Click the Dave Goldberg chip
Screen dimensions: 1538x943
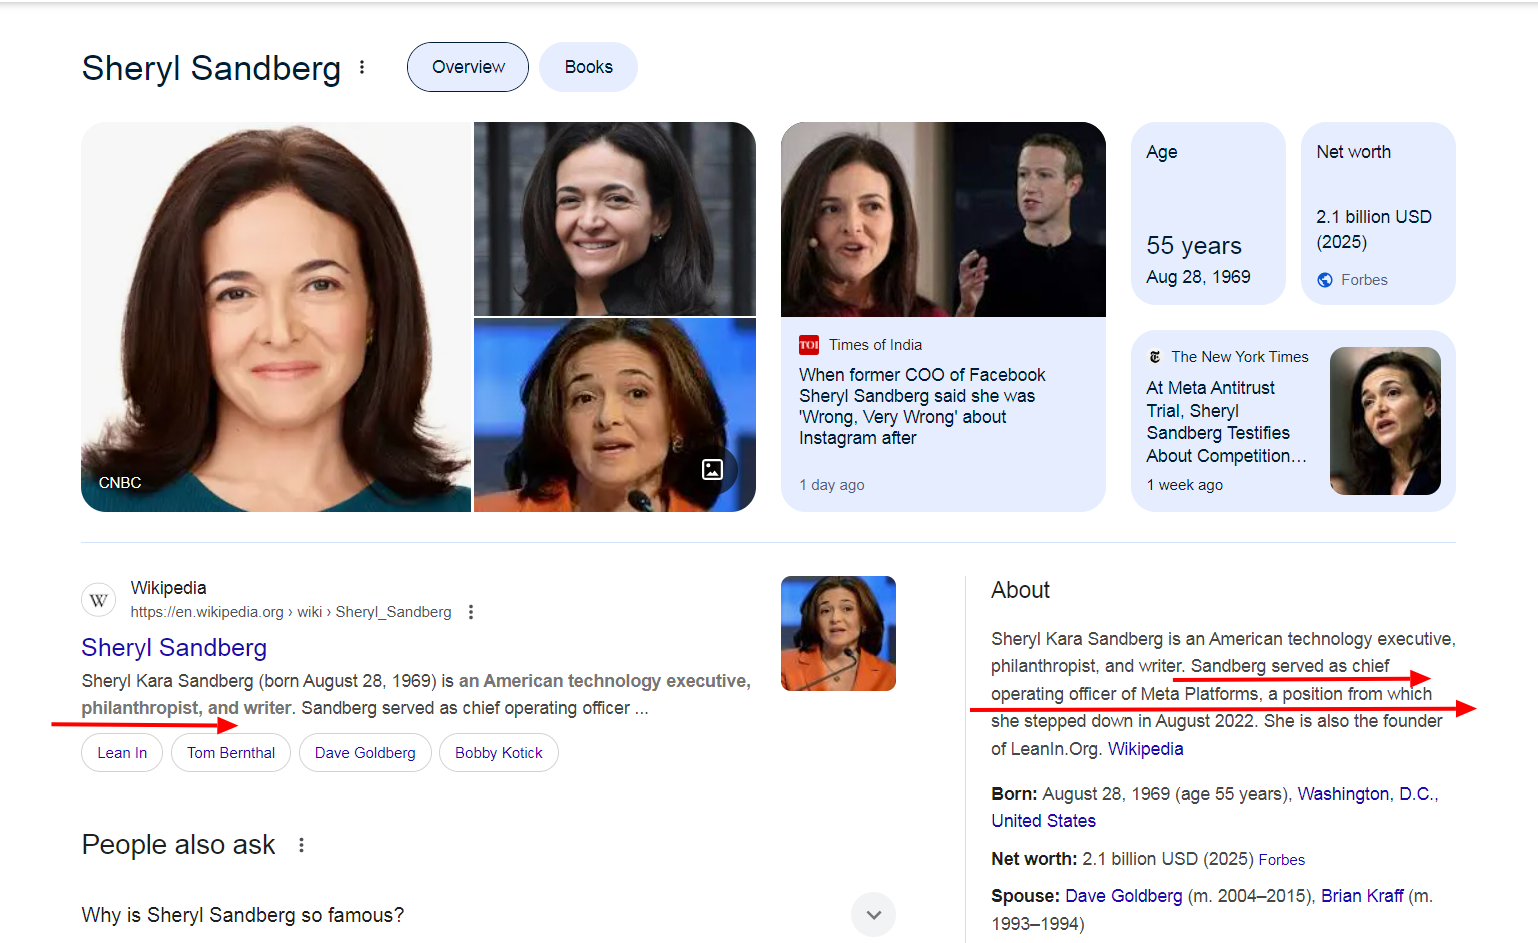pos(365,753)
